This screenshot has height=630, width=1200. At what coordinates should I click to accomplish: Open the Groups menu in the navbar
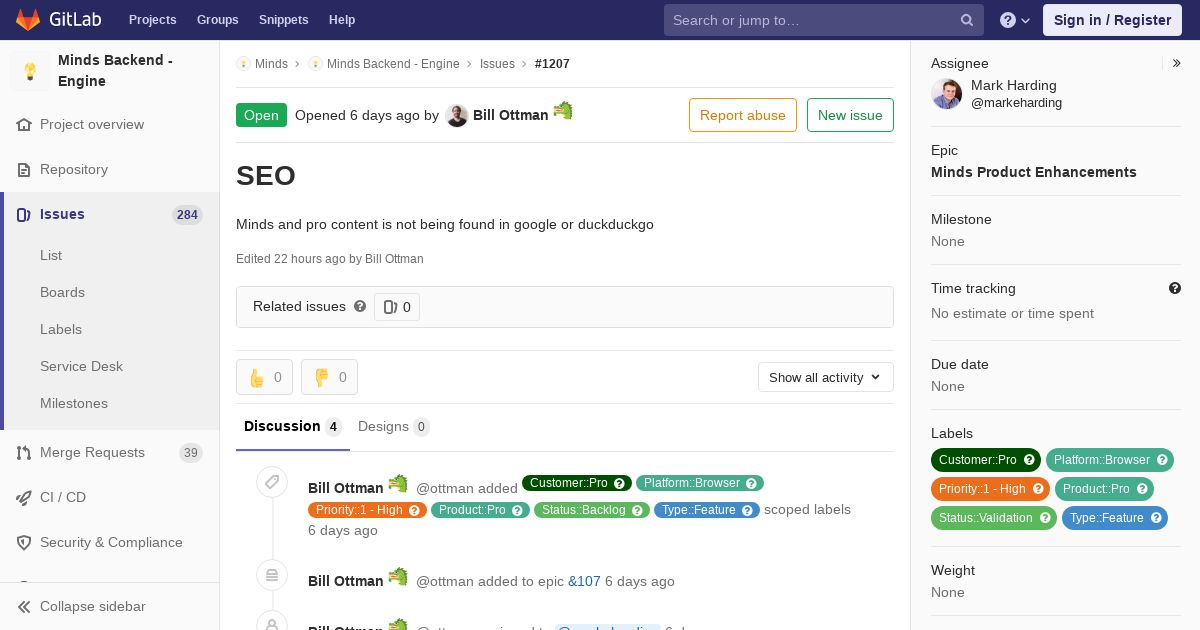coord(218,20)
